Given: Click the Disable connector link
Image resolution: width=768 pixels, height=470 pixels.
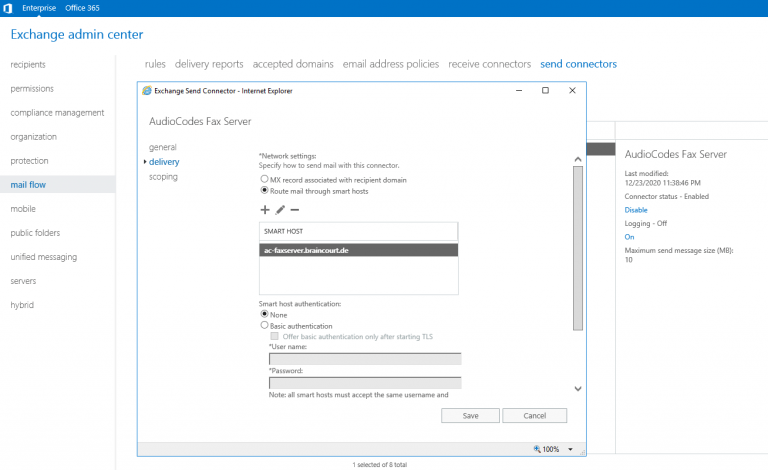Looking at the screenshot, I should 636,210.
